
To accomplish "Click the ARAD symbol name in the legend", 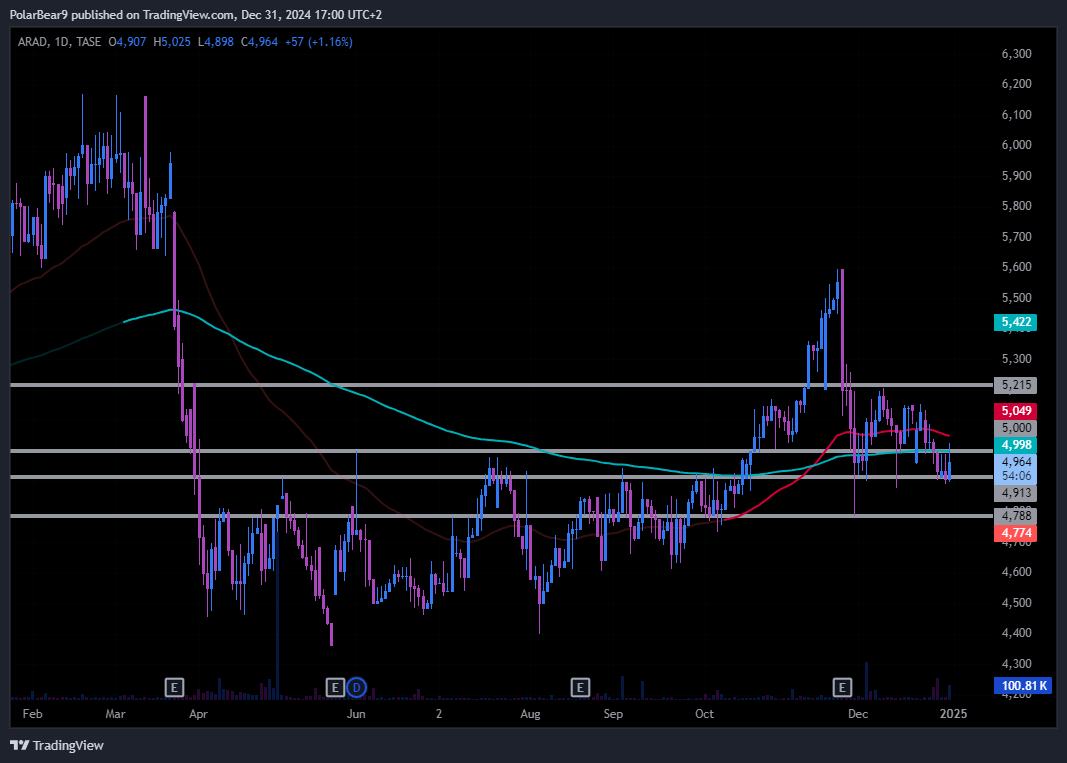I will [33, 42].
